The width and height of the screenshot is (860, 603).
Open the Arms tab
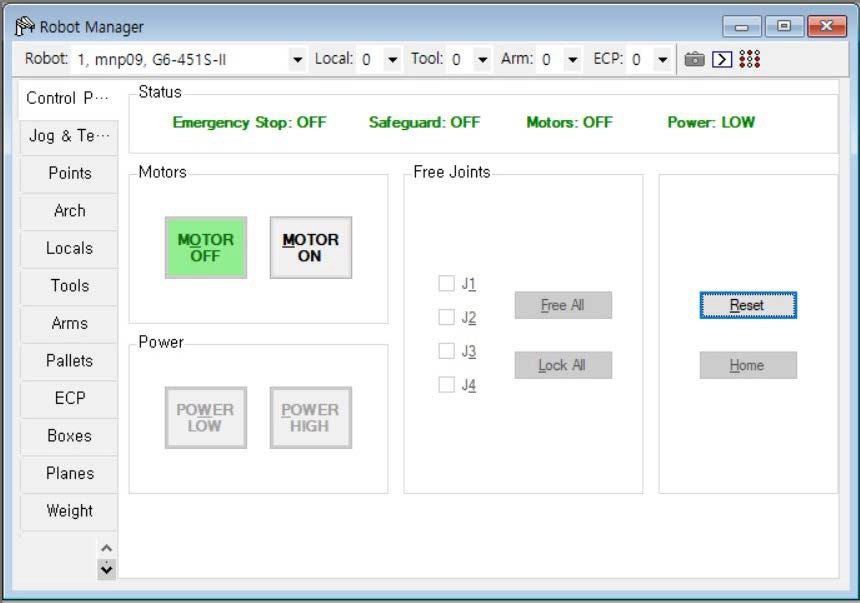pos(69,323)
